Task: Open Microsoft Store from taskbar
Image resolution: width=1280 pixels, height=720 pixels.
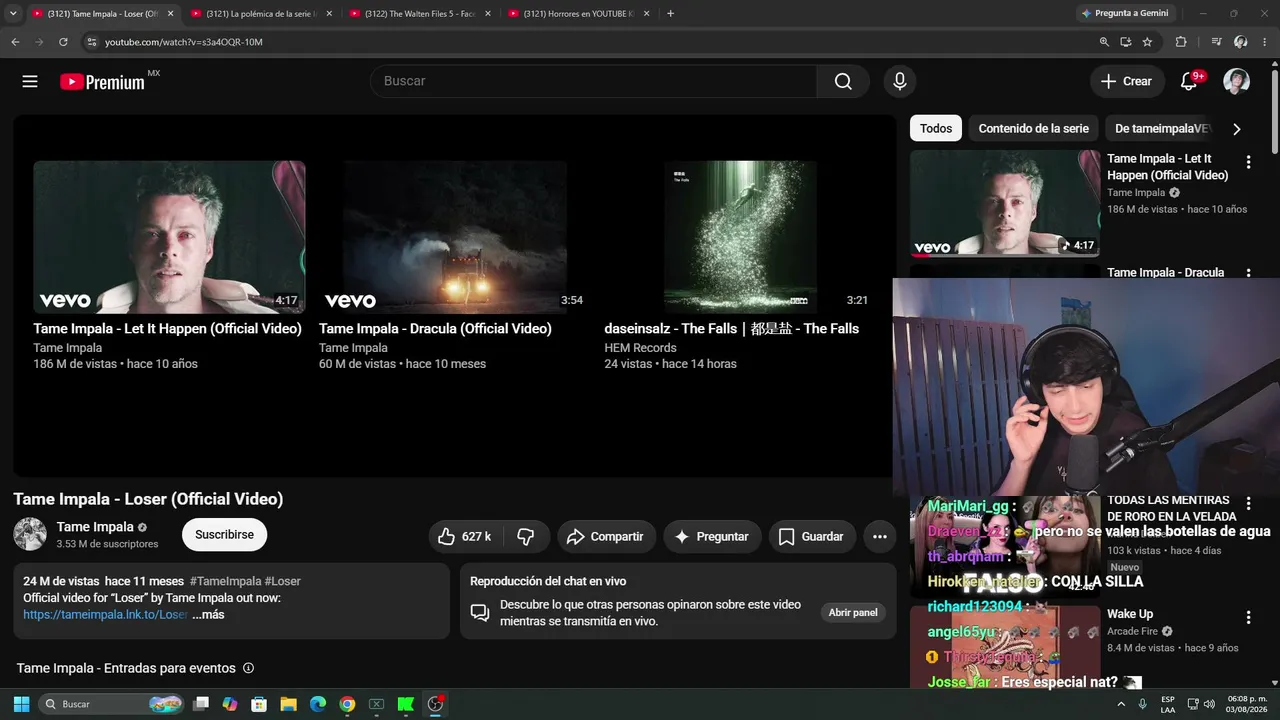Action: click(x=259, y=704)
